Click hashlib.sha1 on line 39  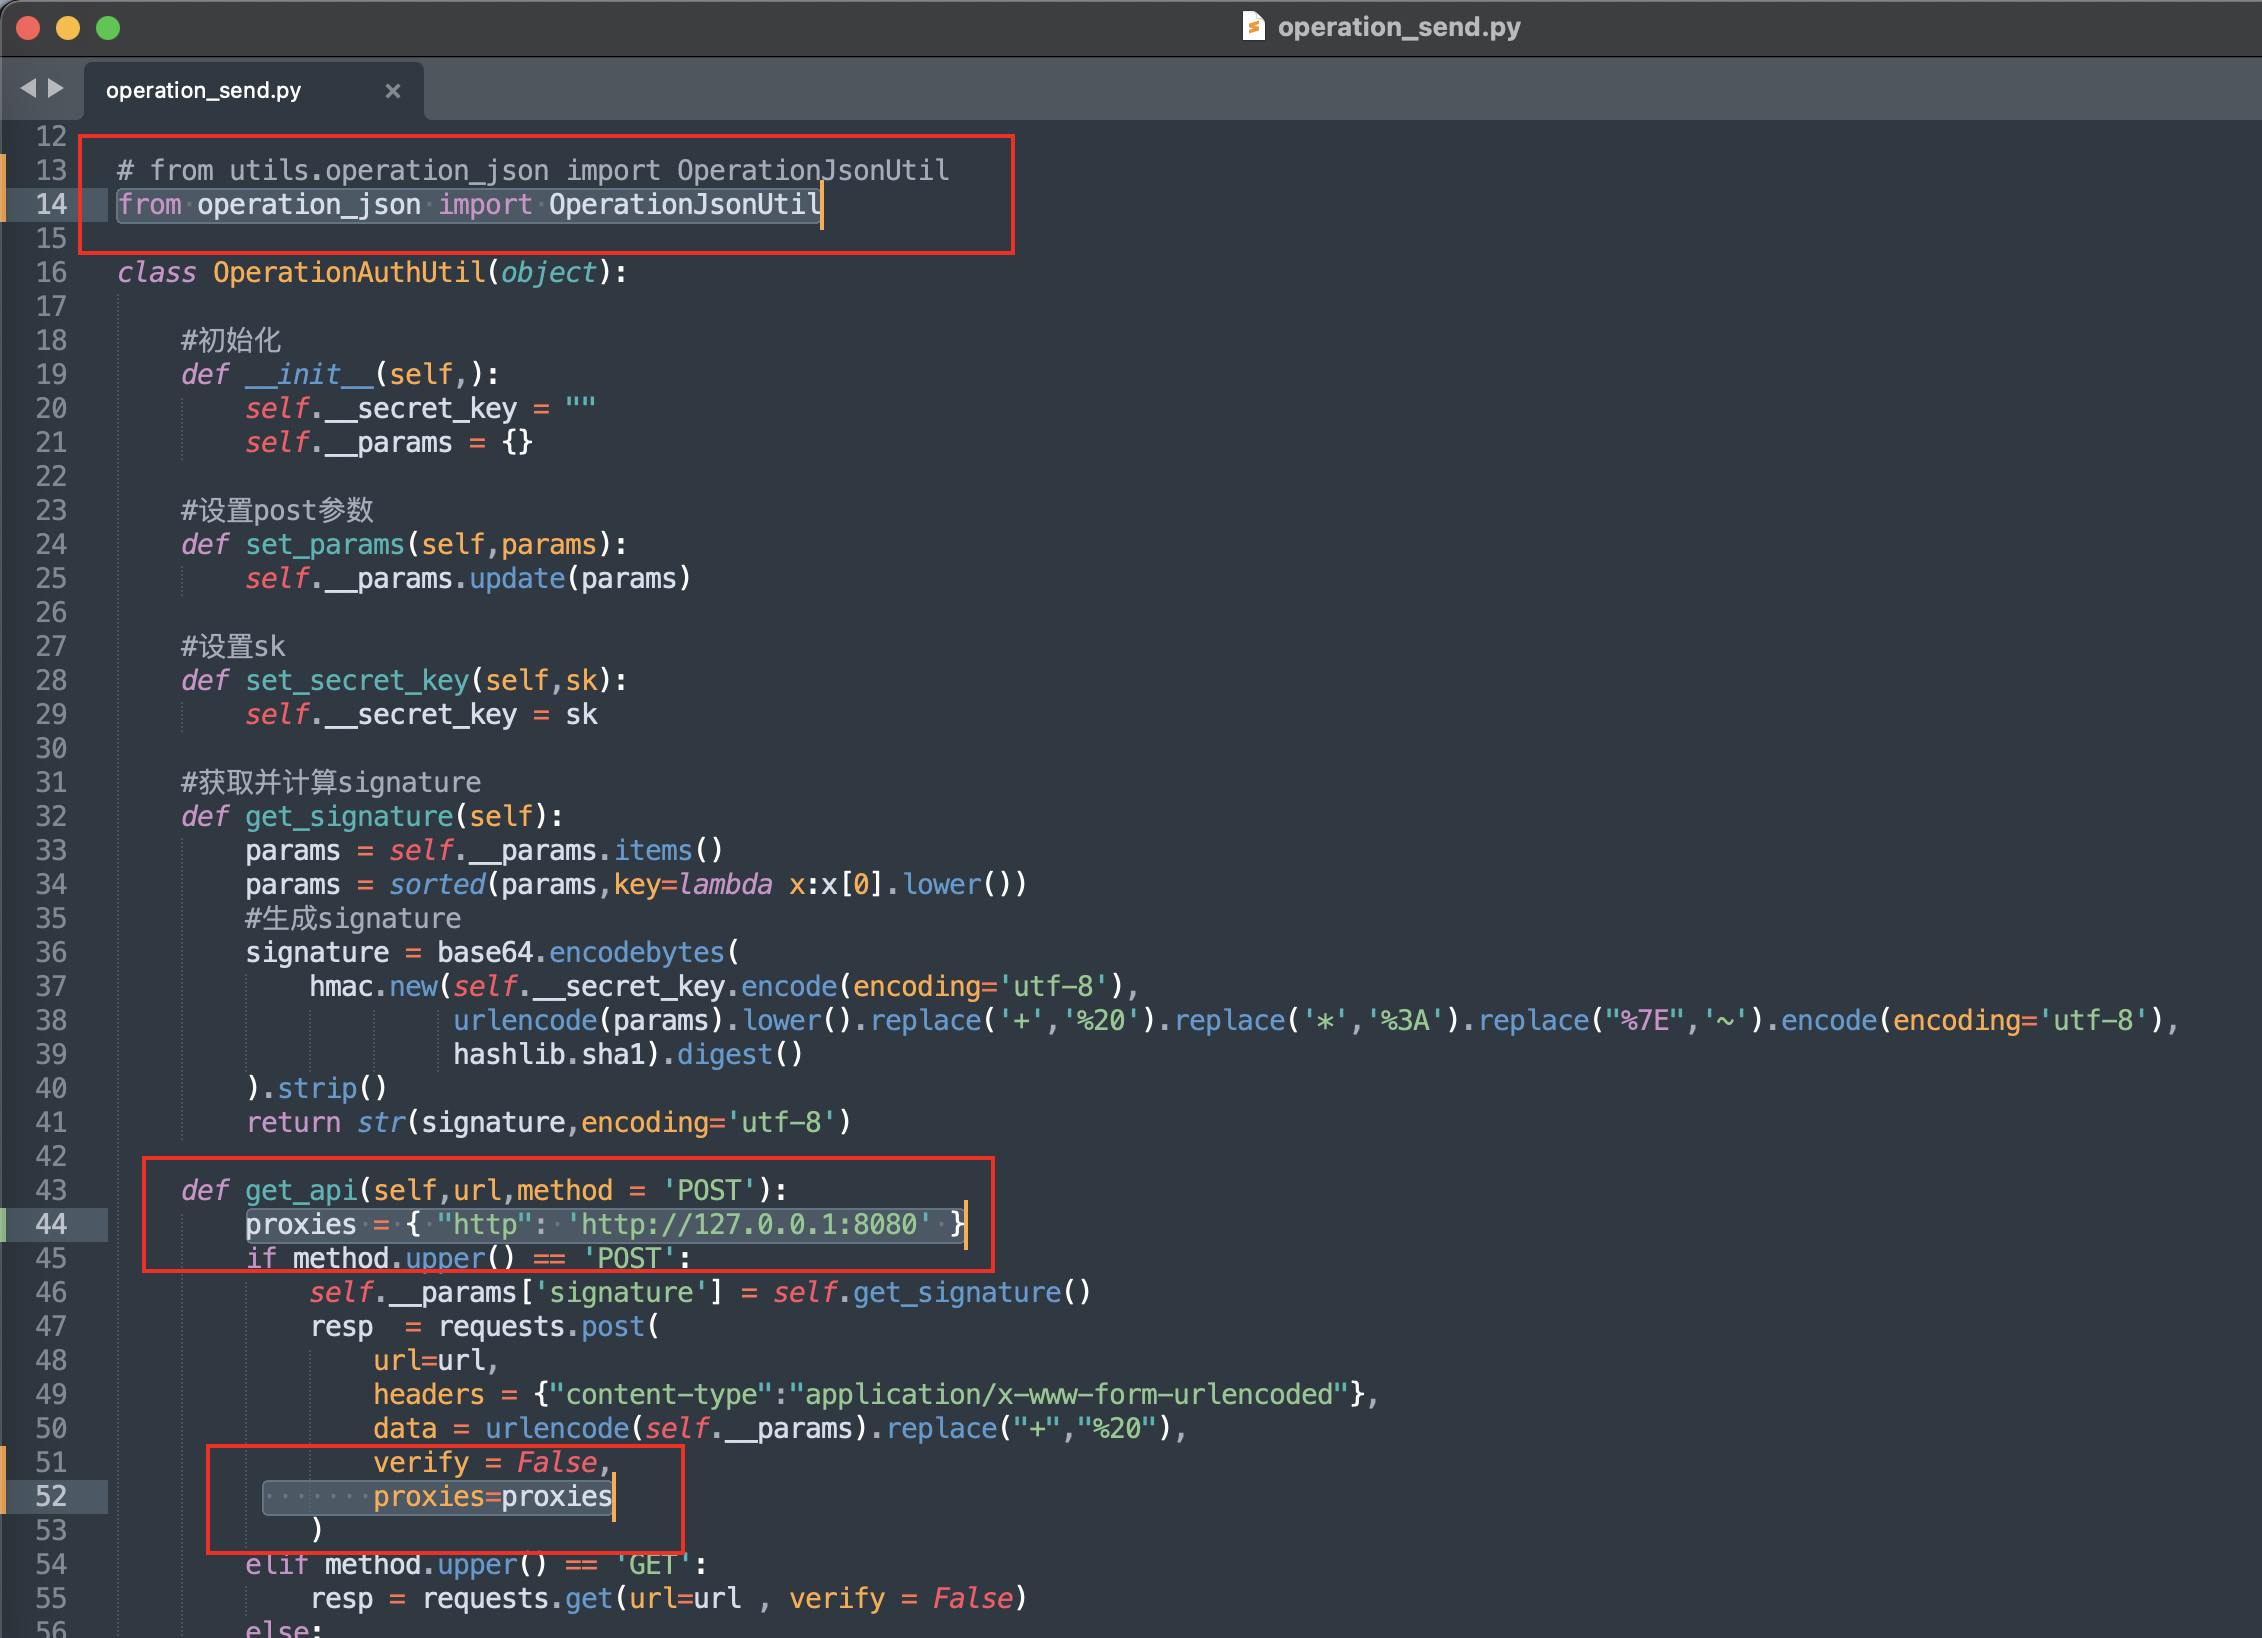[549, 1054]
